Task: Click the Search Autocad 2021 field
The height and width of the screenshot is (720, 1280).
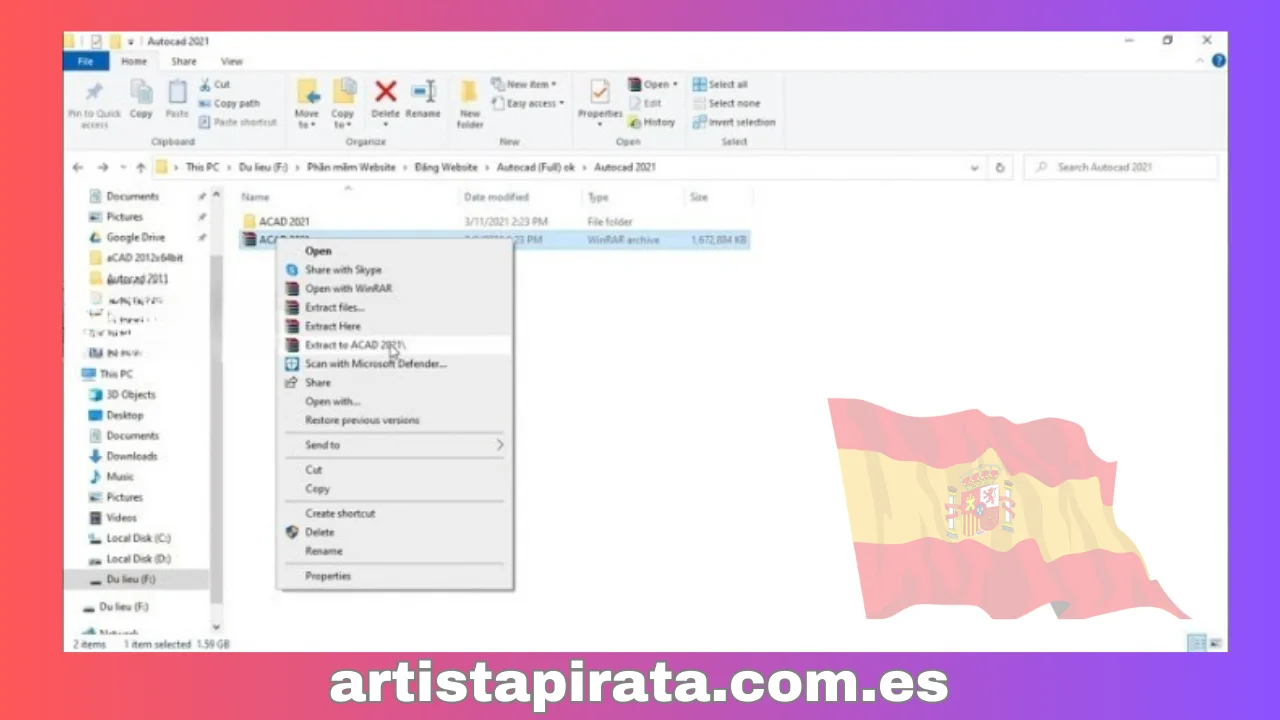Action: pos(1122,168)
